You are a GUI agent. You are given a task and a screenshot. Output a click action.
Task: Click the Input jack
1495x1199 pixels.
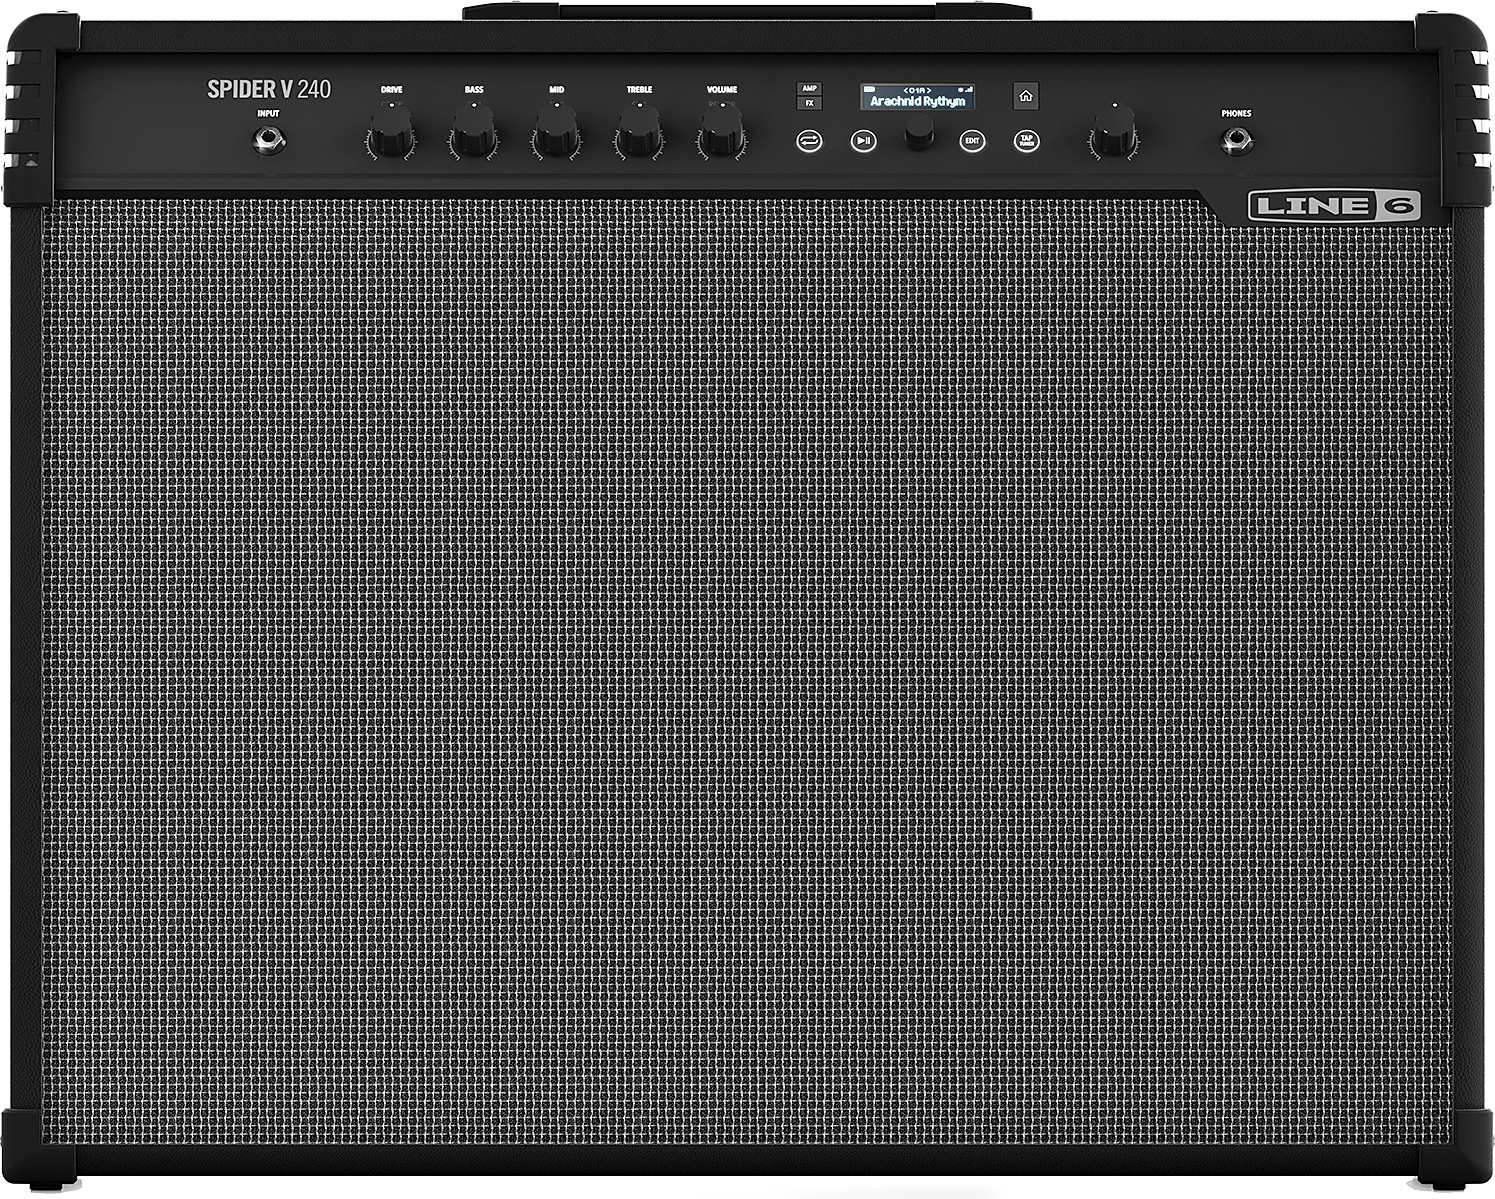coord(268,140)
